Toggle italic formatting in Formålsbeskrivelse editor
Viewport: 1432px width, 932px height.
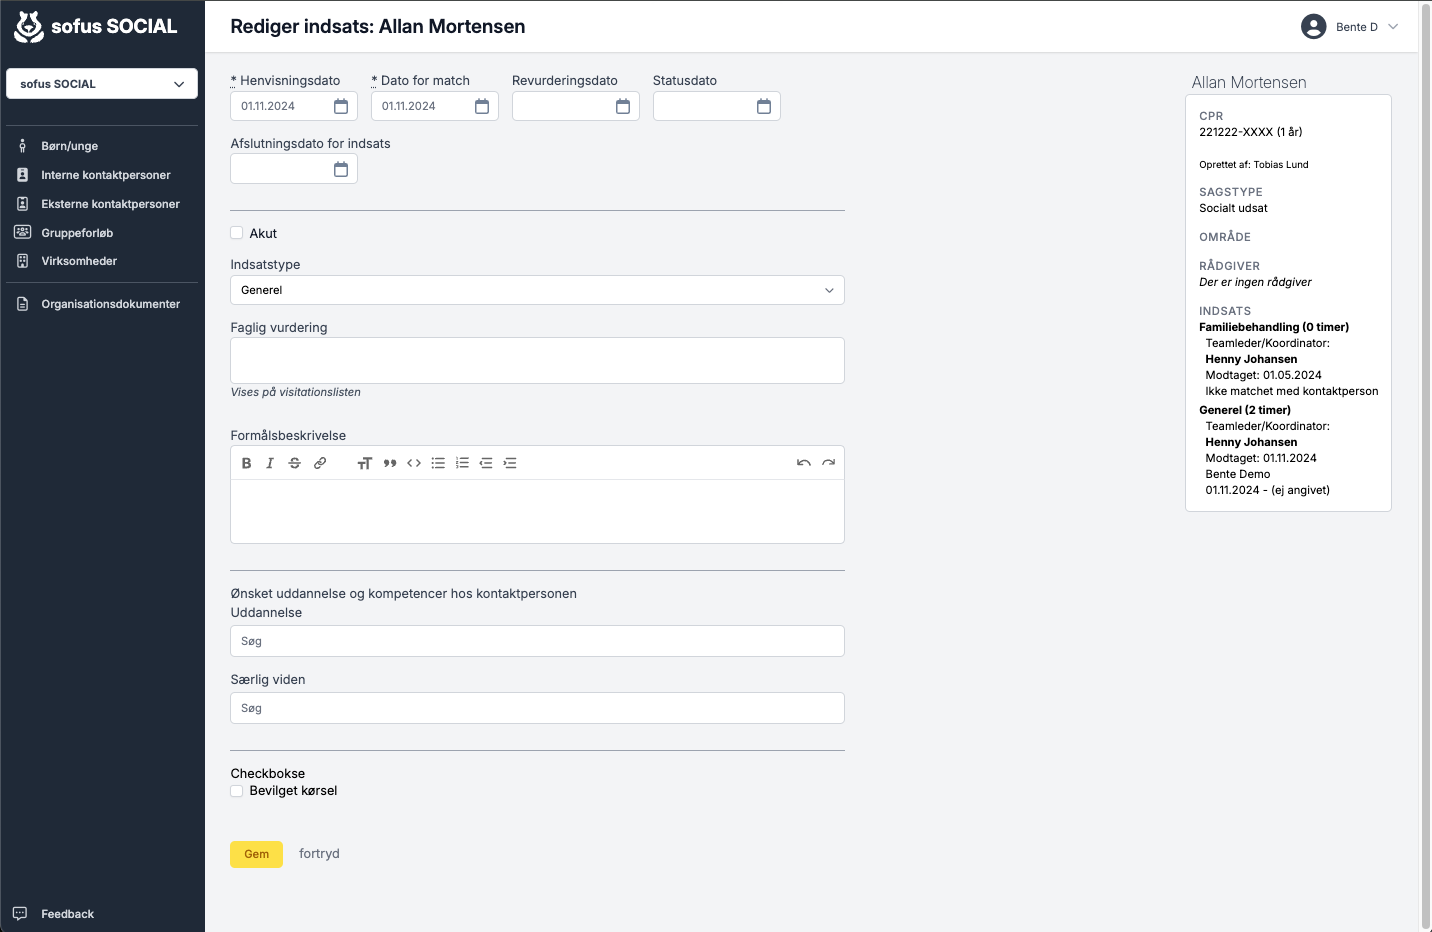click(270, 463)
